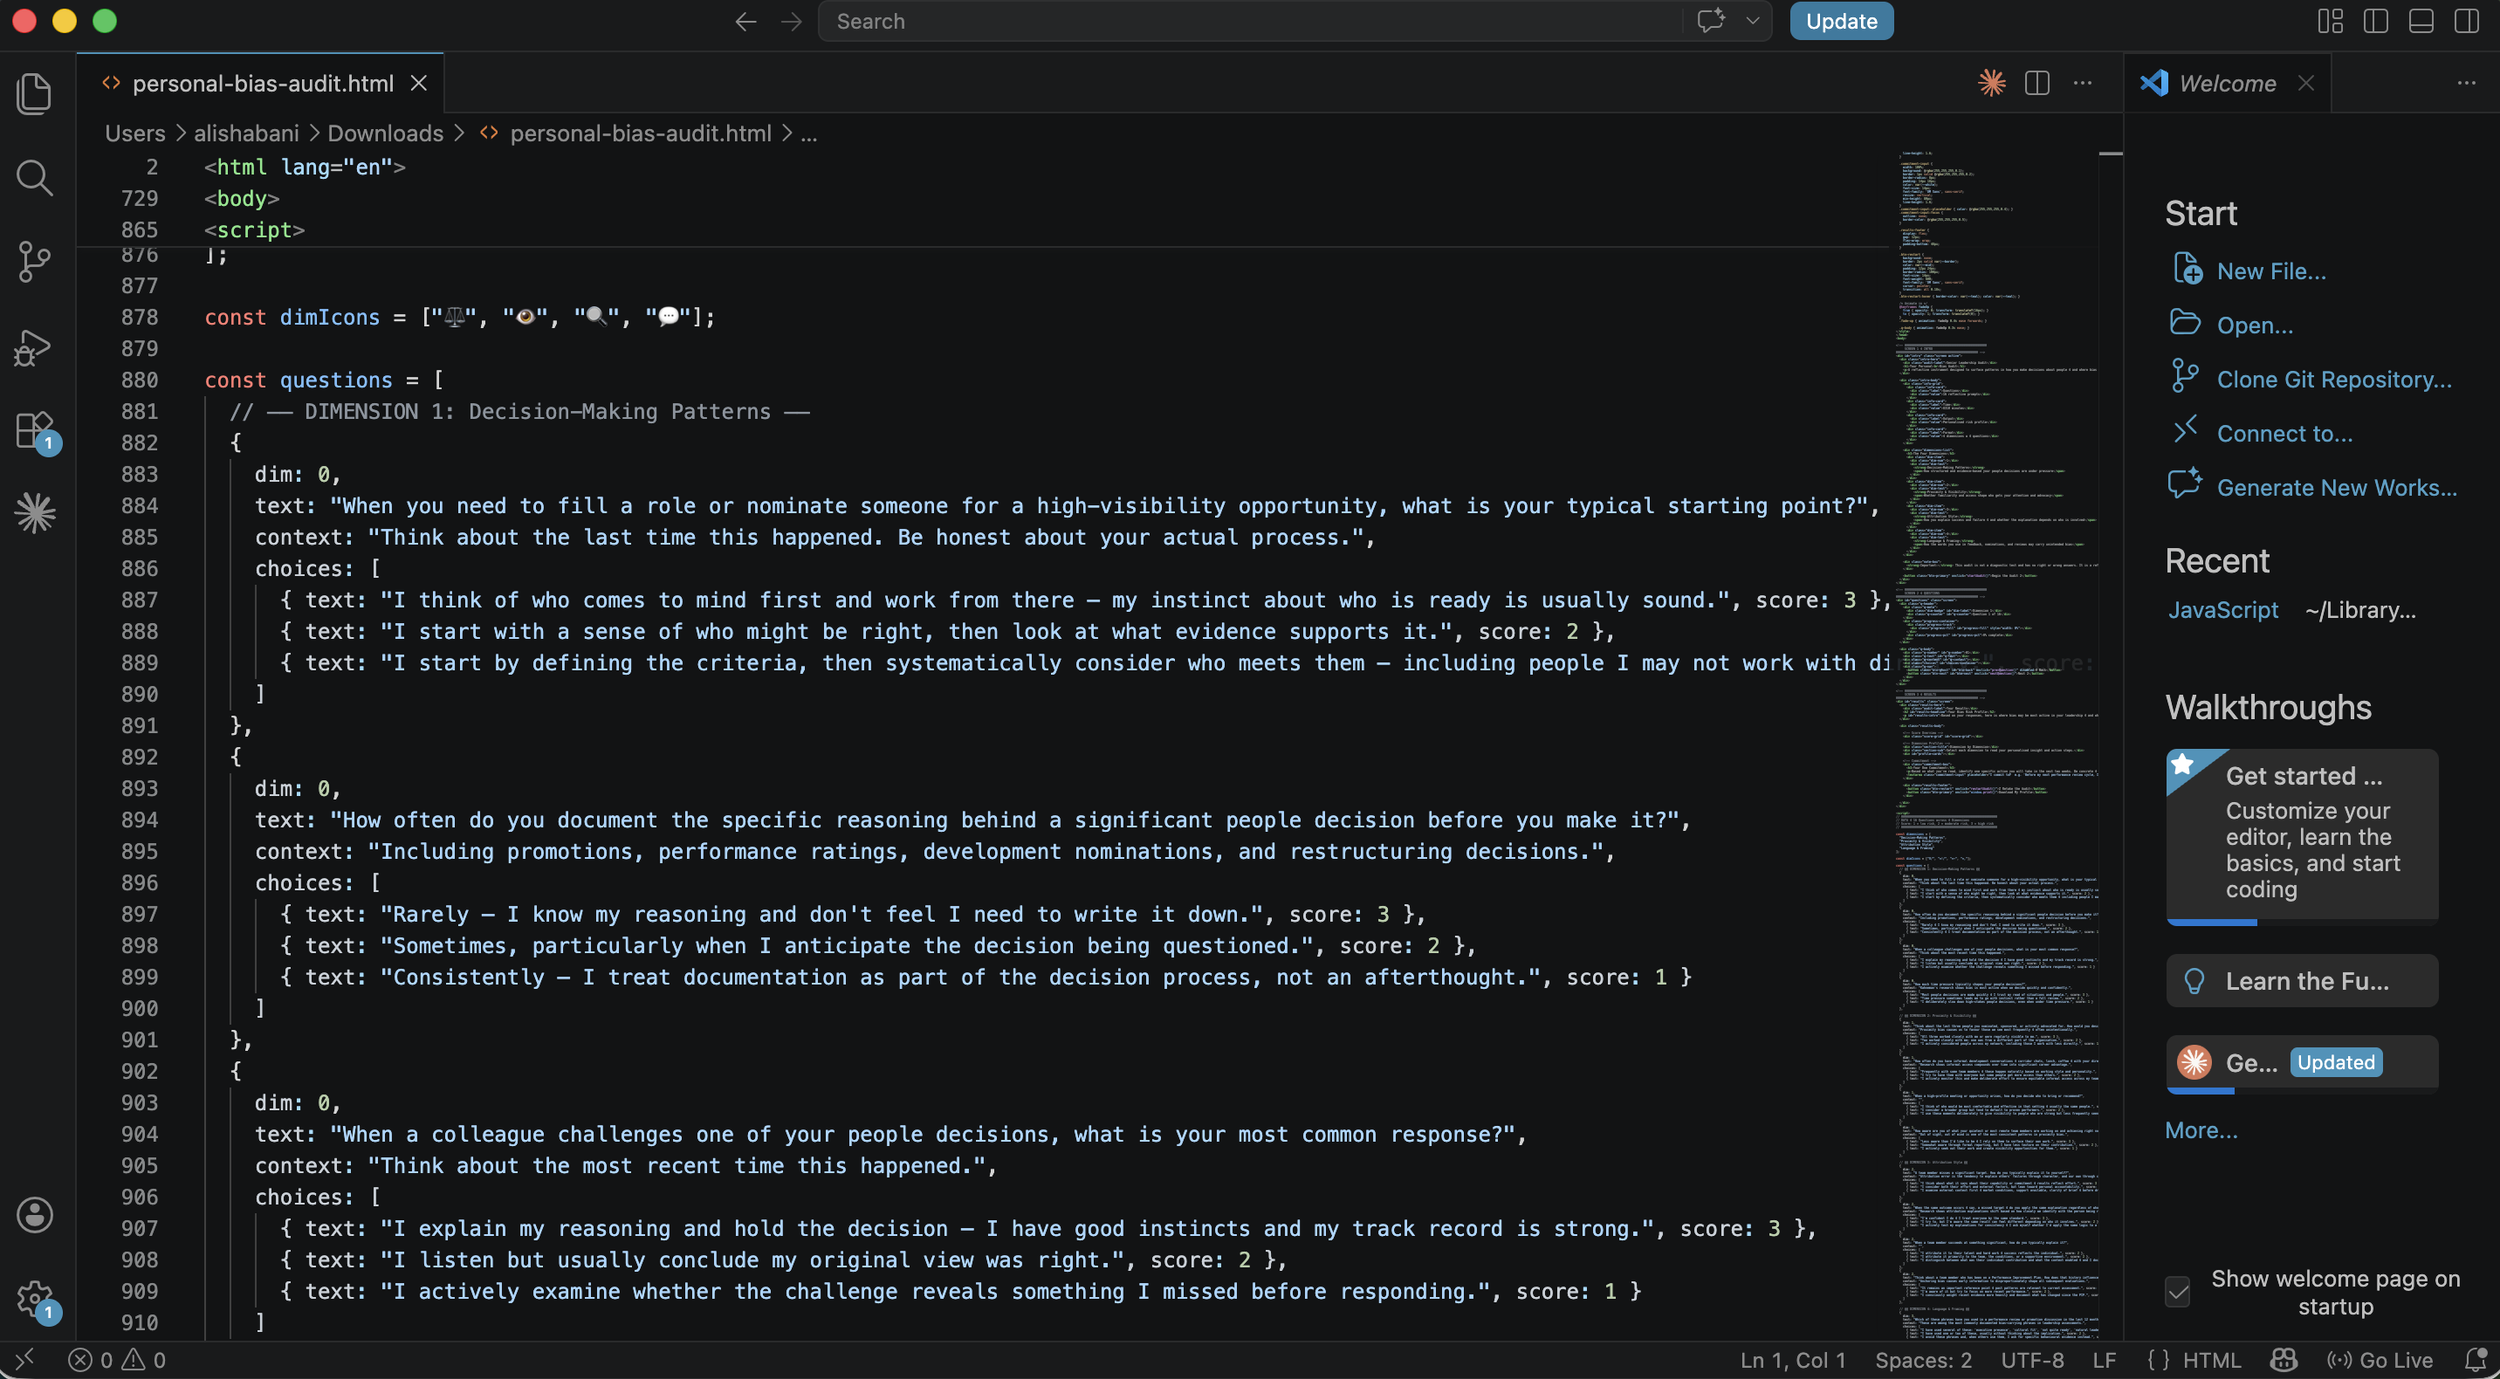
Task: Split the editor right
Action: [x=2037, y=83]
